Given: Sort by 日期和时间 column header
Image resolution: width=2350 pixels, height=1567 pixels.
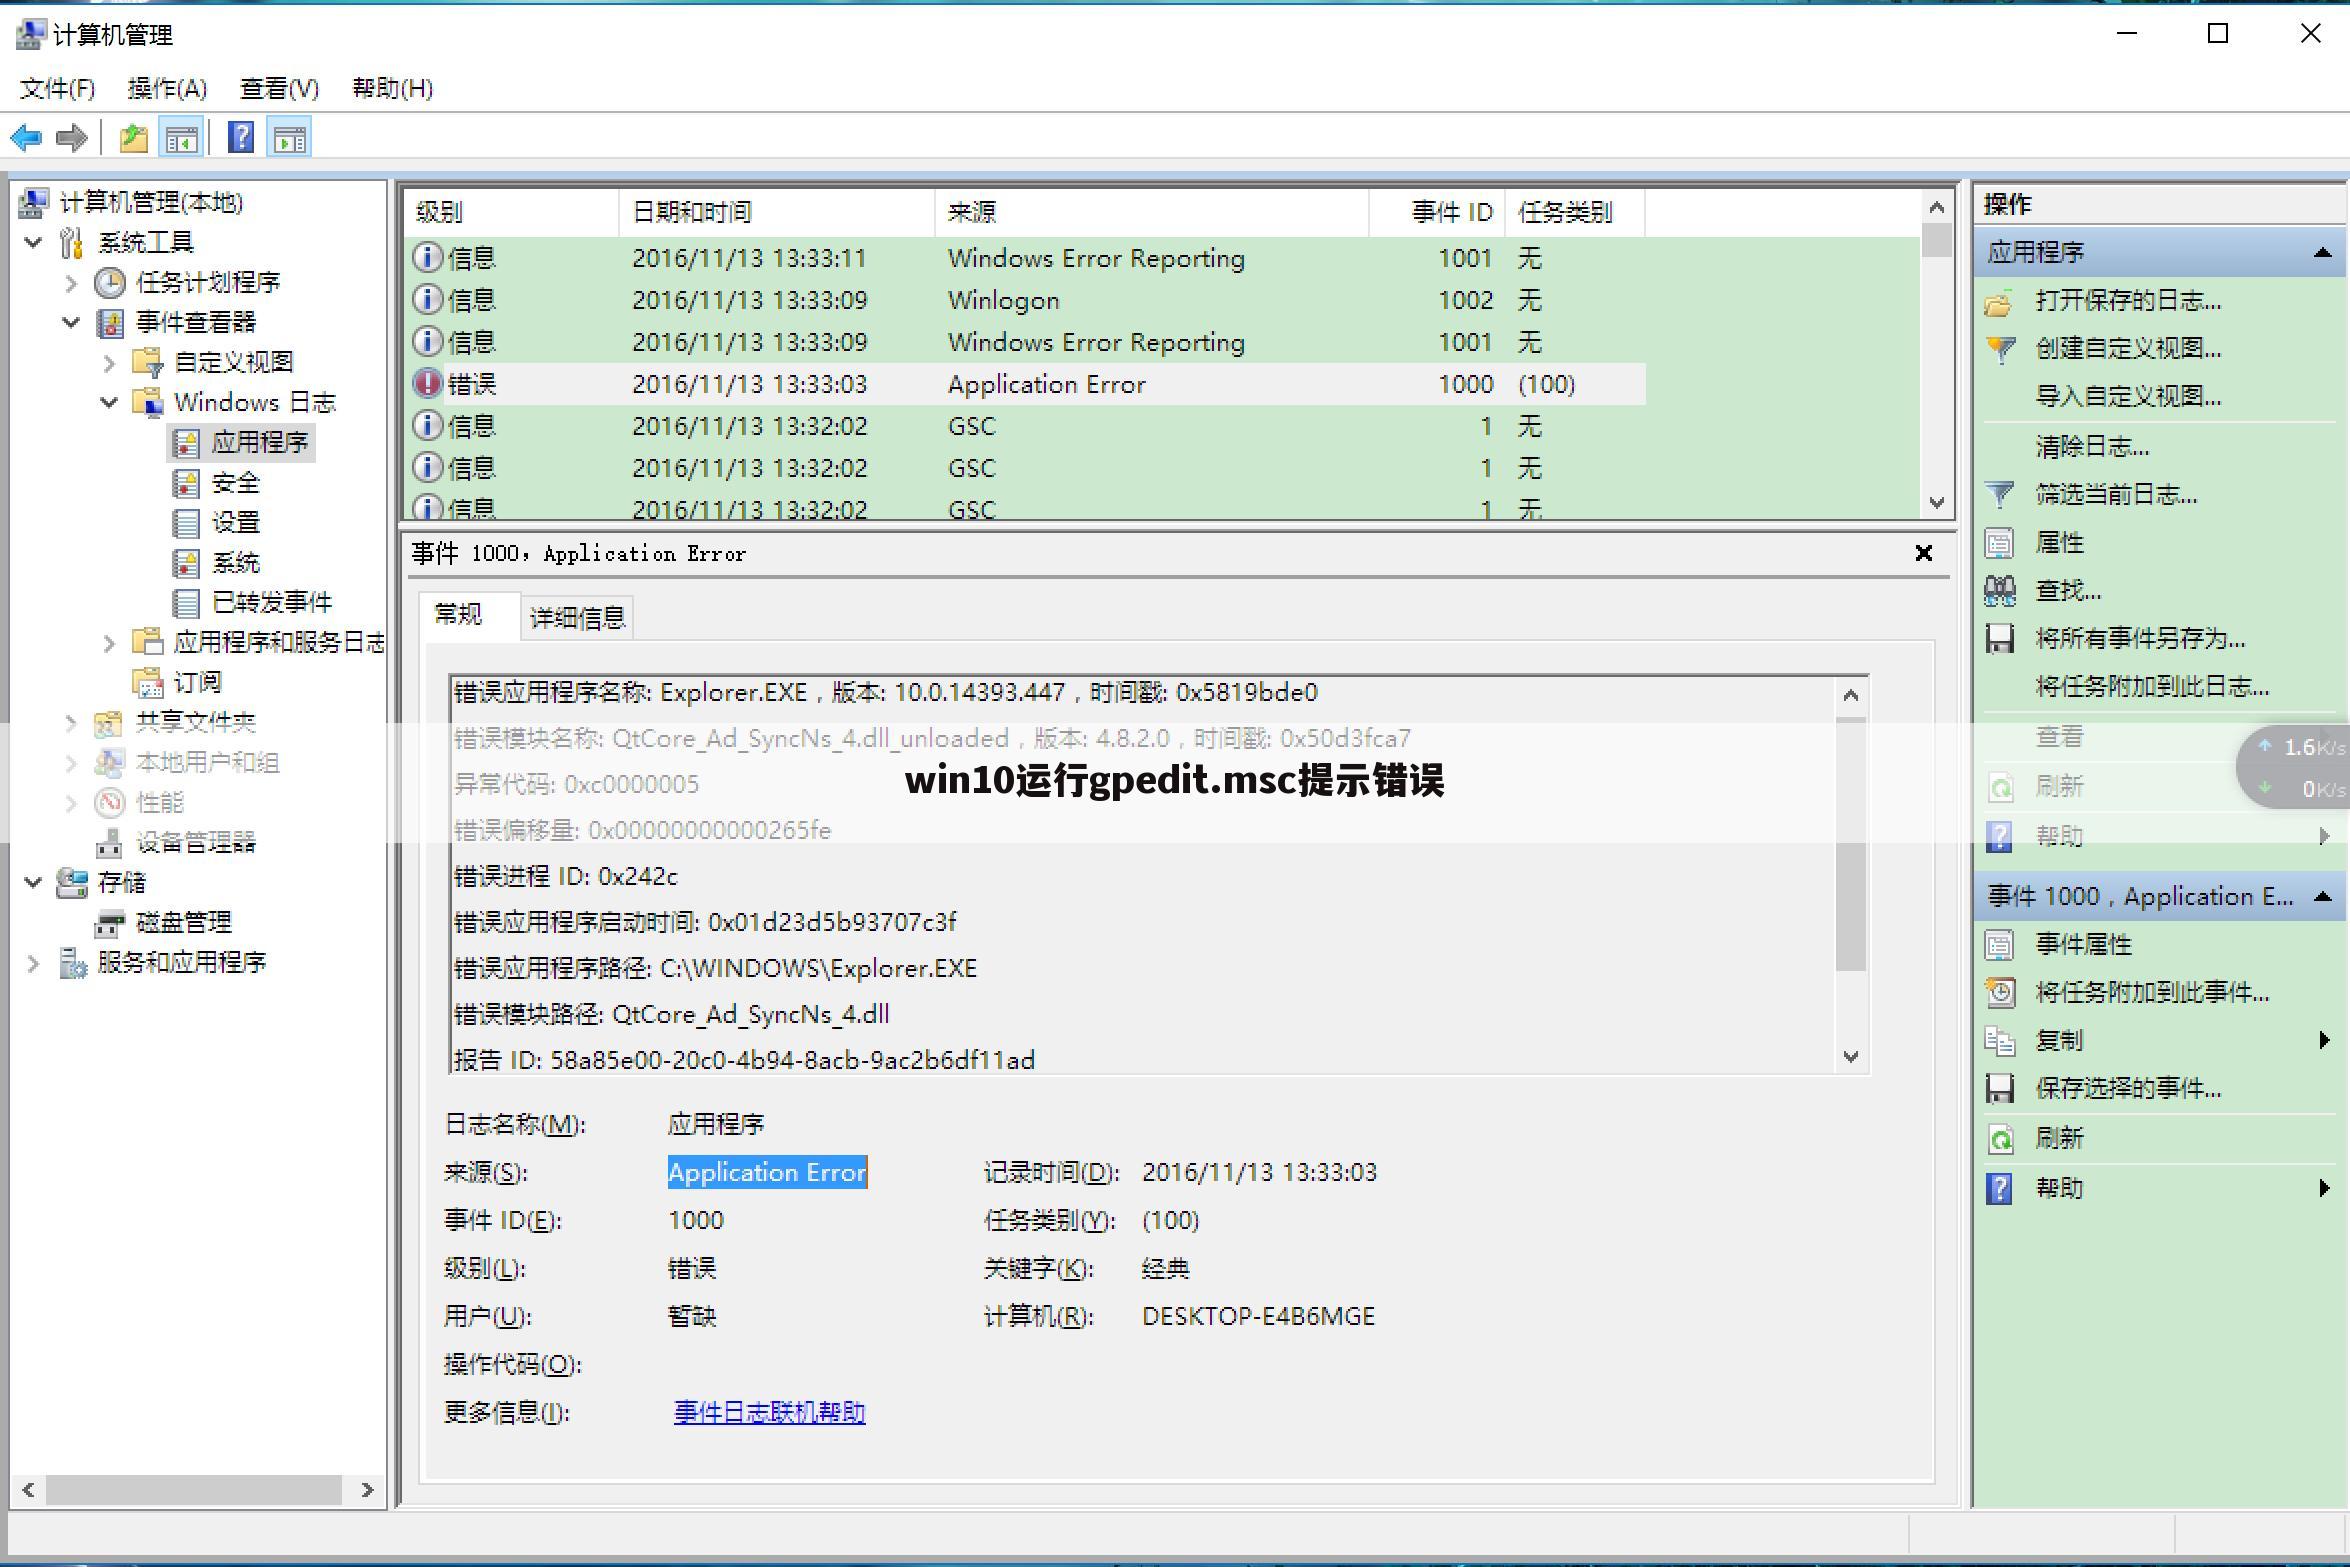Looking at the screenshot, I should click(x=776, y=212).
